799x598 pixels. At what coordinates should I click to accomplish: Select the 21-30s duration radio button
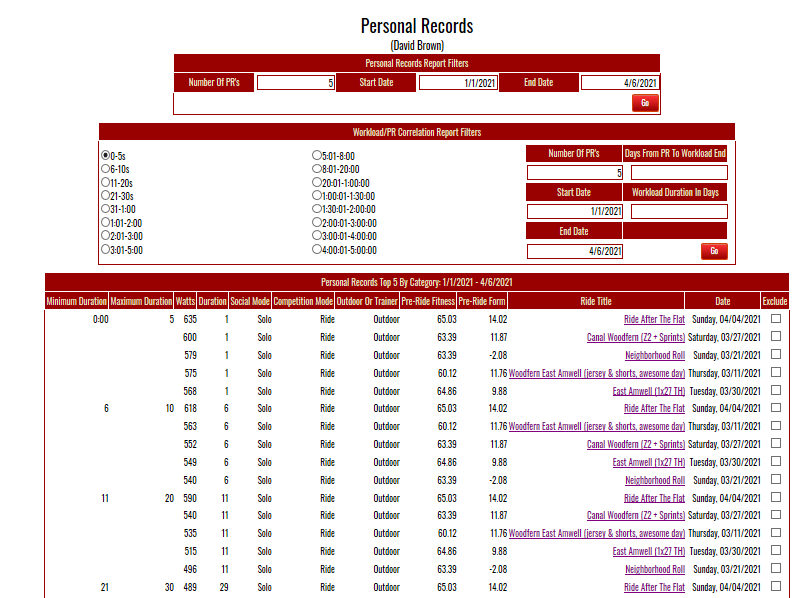pyautogui.click(x=105, y=195)
